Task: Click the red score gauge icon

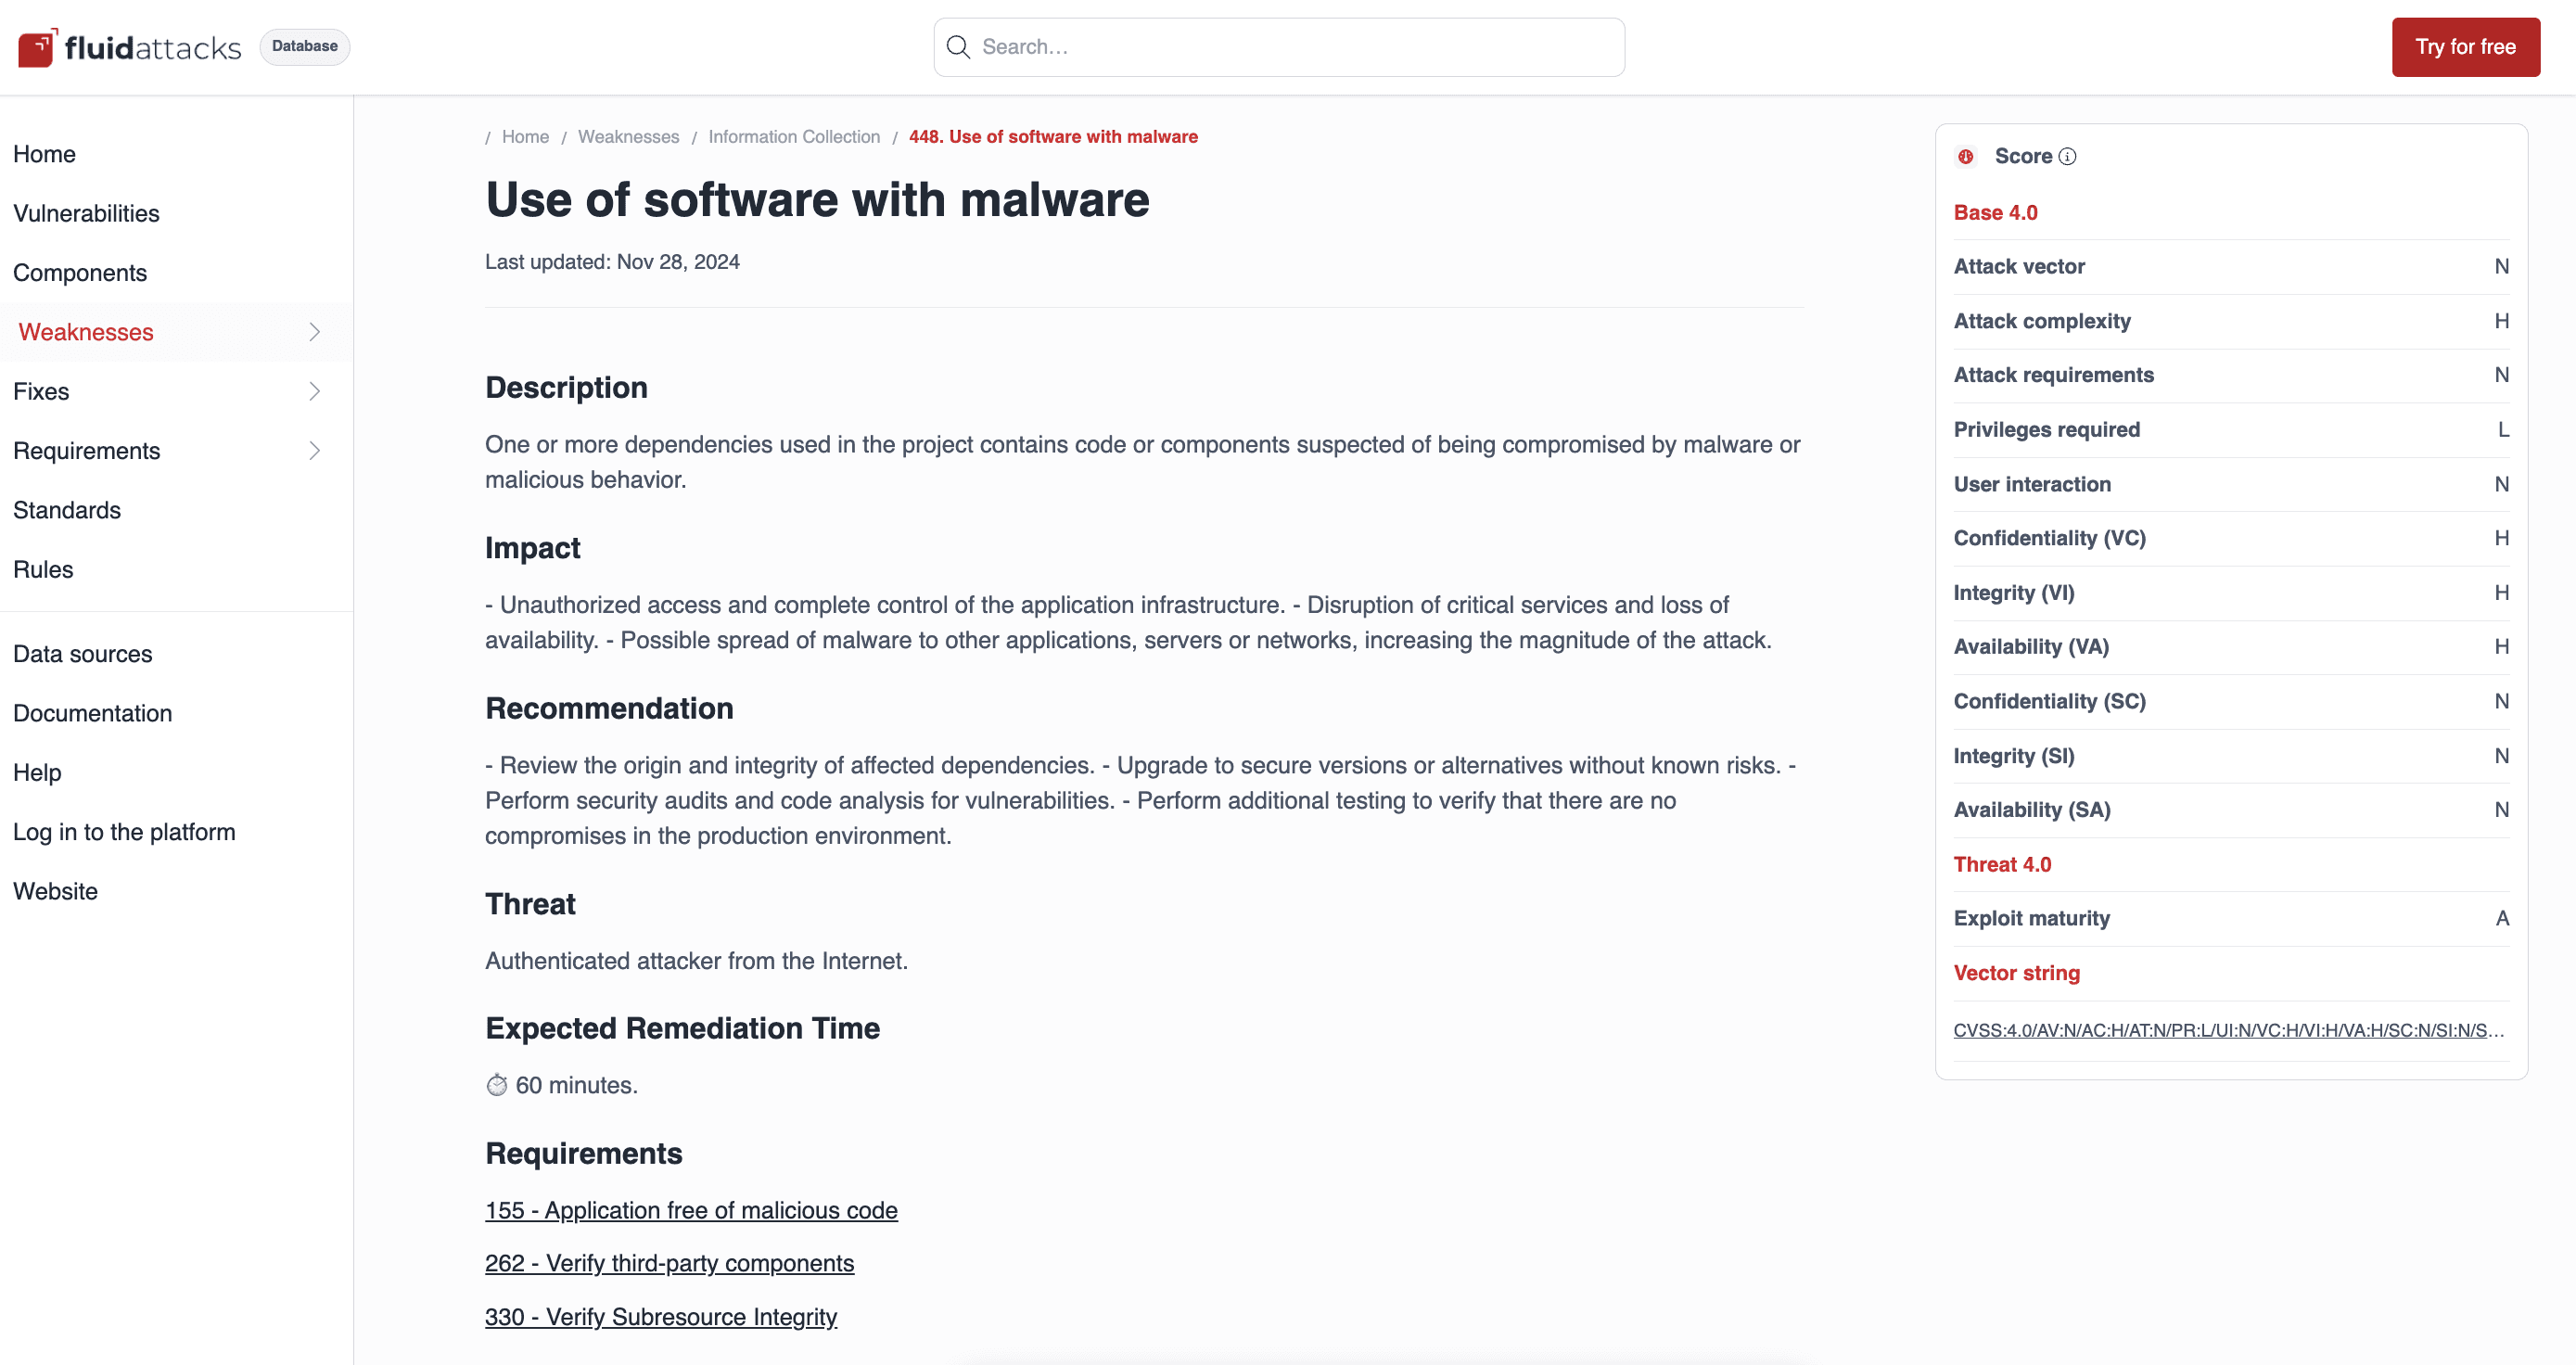Action: coord(1966,156)
